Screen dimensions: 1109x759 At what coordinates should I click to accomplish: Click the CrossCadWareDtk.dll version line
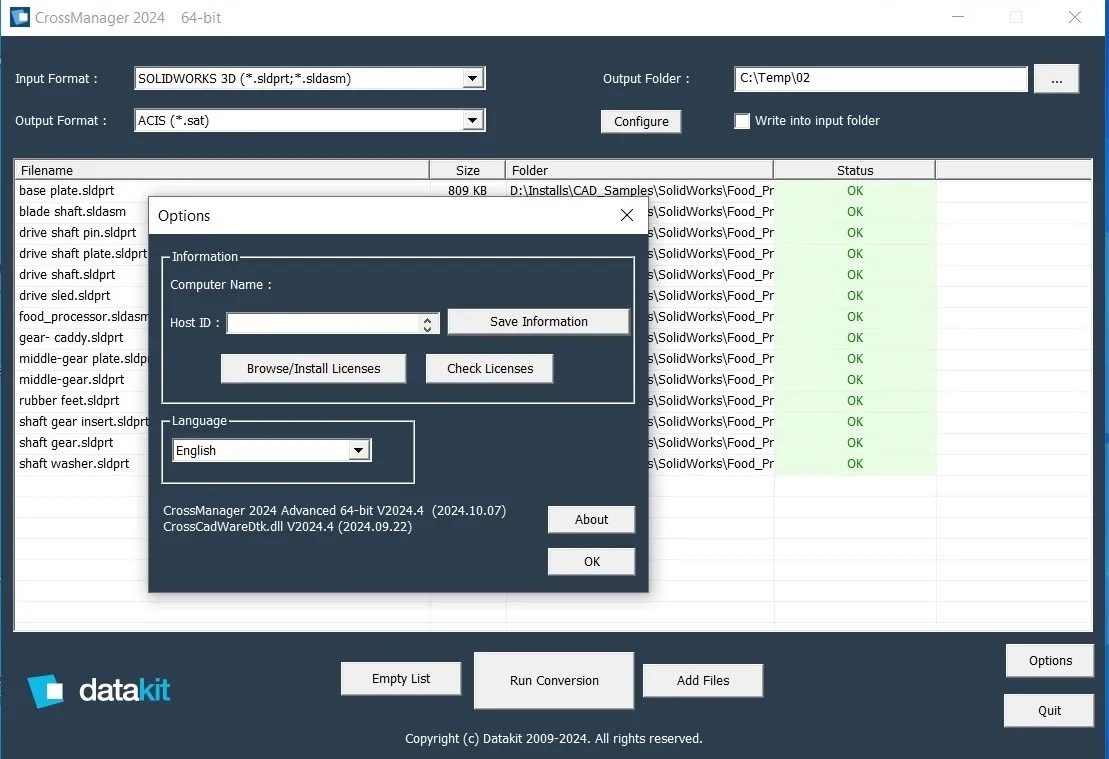pos(287,526)
